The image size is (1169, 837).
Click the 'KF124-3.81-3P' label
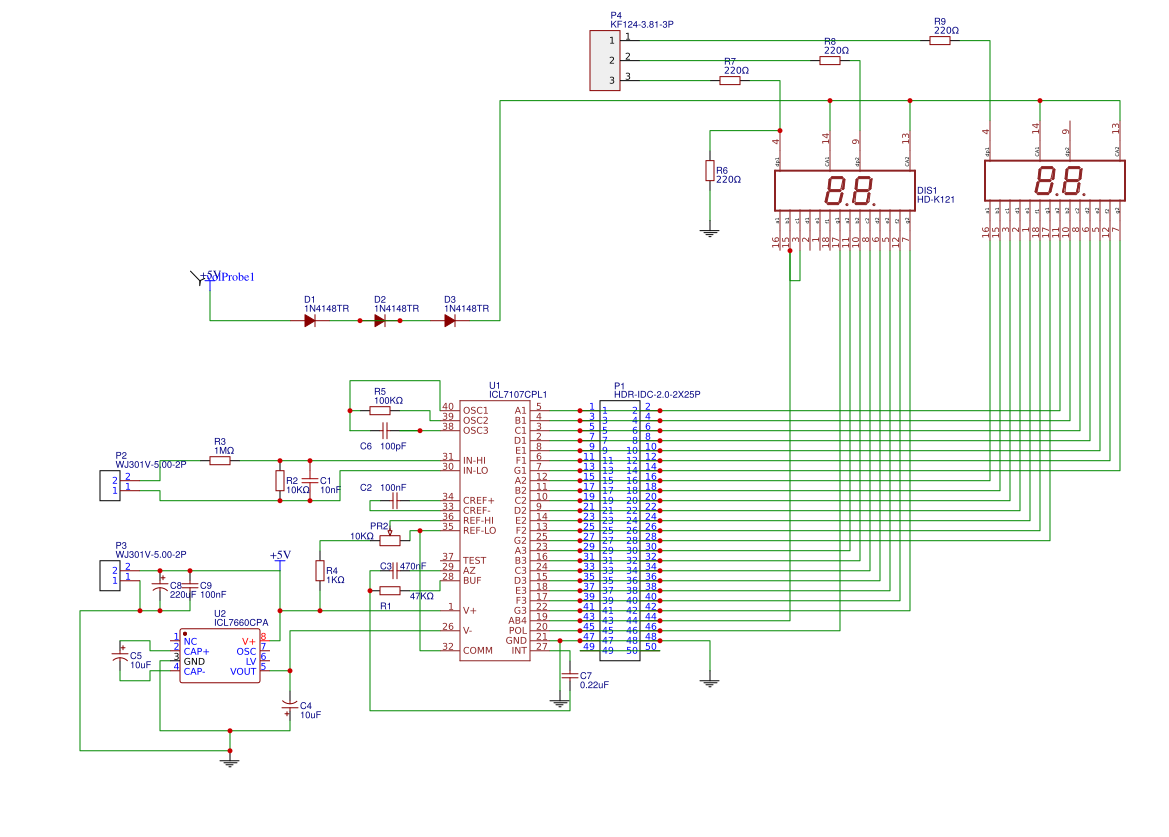[x=642, y=25]
